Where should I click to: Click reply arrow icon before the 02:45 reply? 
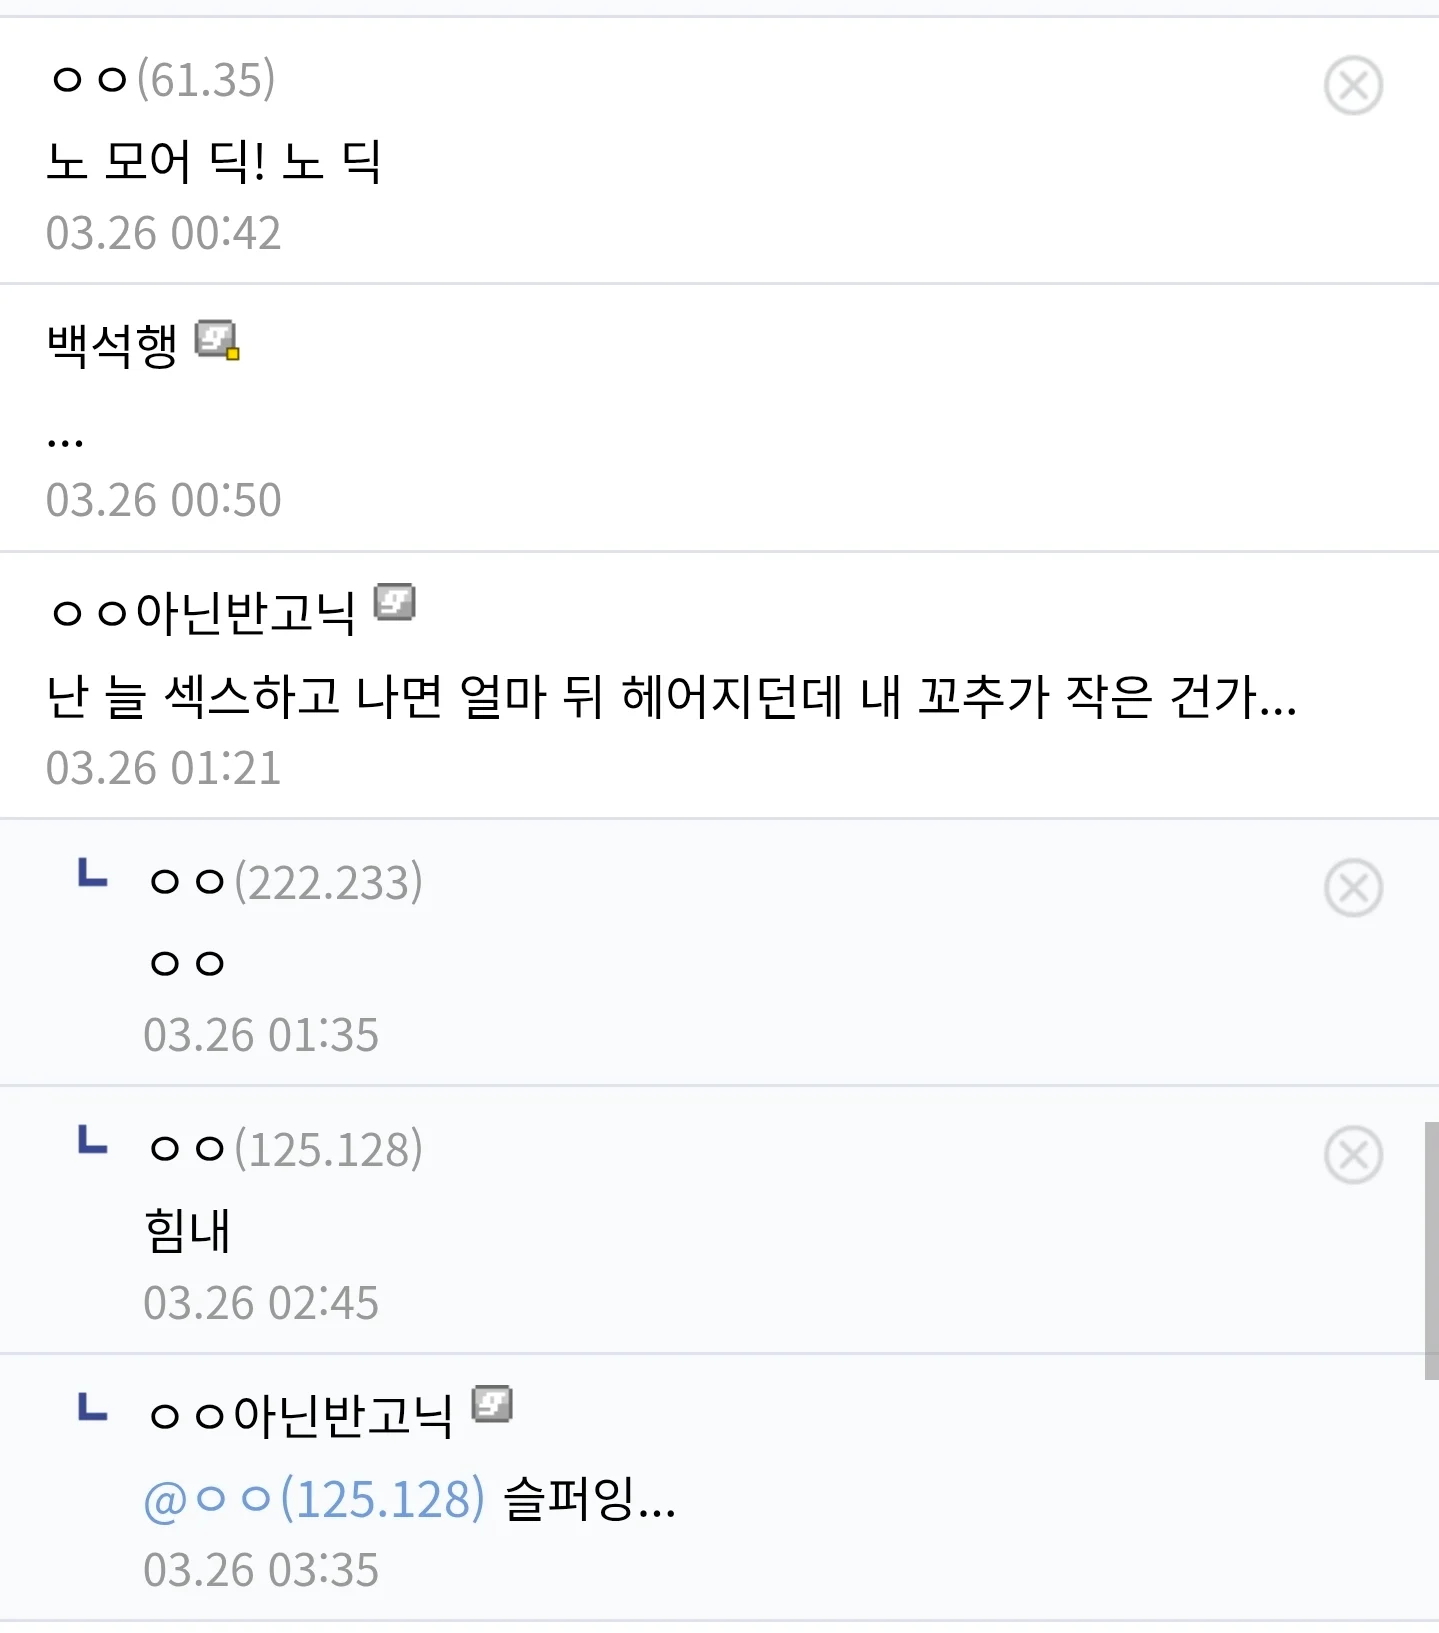pyautogui.click(x=93, y=1141)
